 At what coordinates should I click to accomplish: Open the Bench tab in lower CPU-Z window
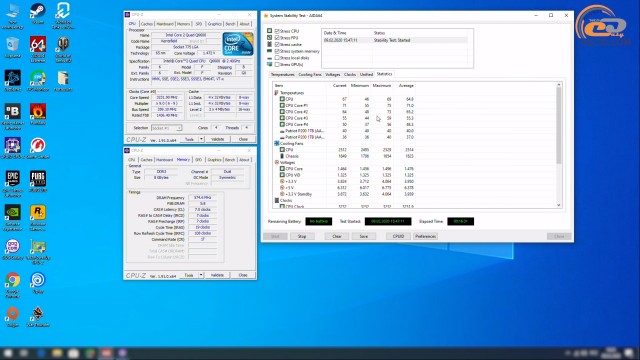pos(230,160)
